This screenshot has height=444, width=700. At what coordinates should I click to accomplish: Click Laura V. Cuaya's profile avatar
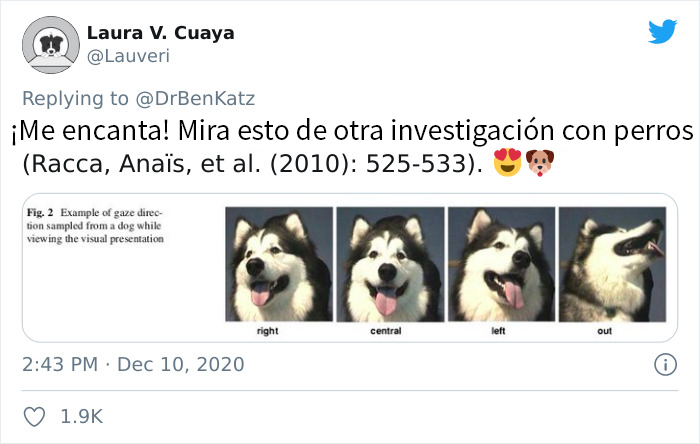pyautogui.click(x=51, y=45)
